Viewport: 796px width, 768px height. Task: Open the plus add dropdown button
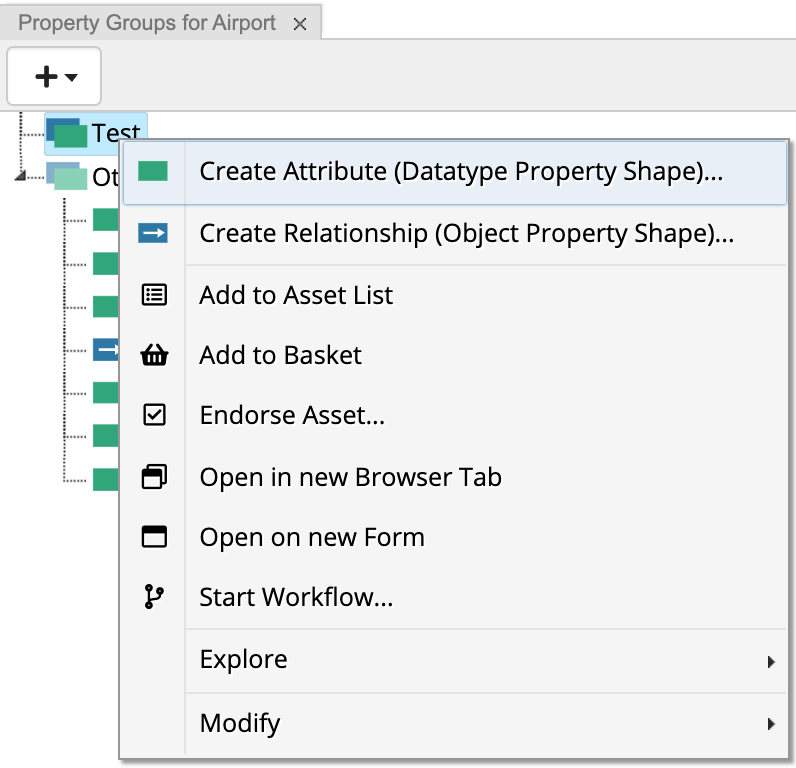point(54,76)
